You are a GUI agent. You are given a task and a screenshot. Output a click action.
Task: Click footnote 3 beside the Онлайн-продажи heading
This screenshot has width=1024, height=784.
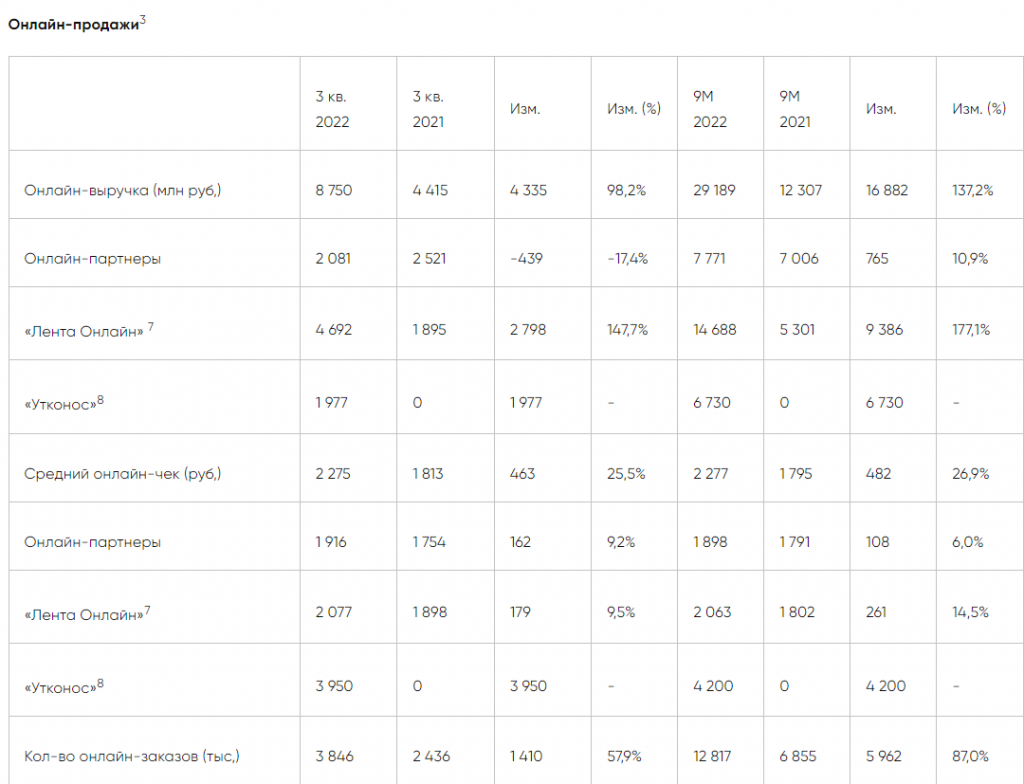143,20
